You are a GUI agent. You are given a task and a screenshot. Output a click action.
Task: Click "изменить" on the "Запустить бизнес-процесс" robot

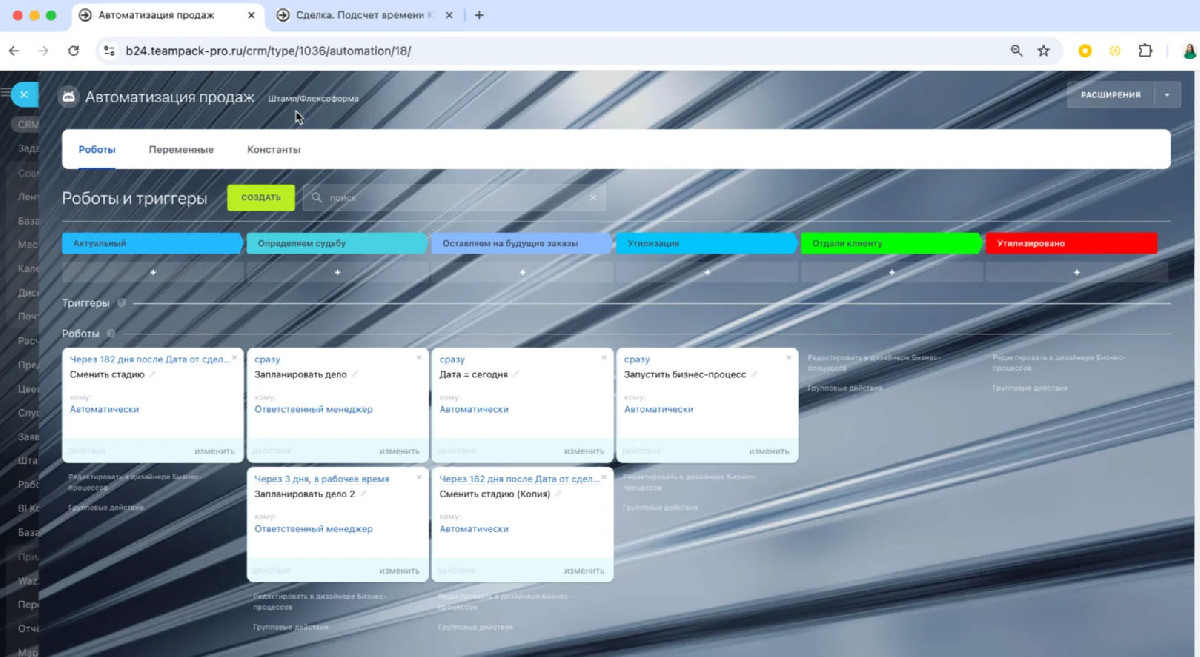point(768,451)
